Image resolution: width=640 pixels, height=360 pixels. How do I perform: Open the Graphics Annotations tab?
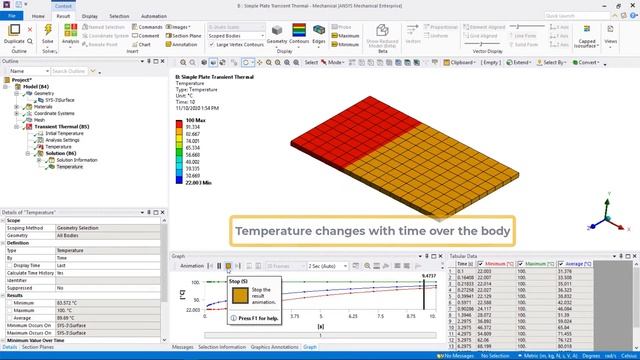(x=274, y=347)
